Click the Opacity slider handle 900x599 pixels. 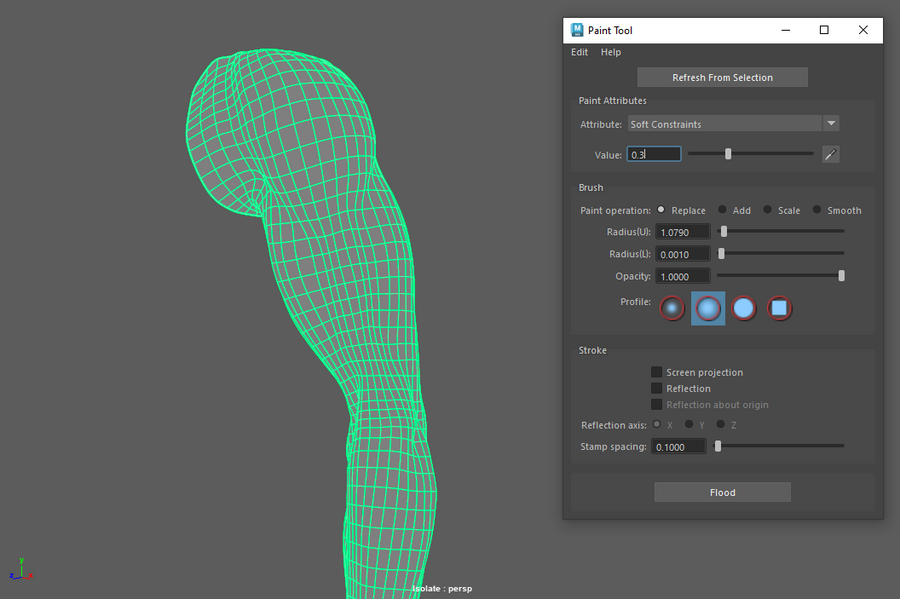(841, 276)
